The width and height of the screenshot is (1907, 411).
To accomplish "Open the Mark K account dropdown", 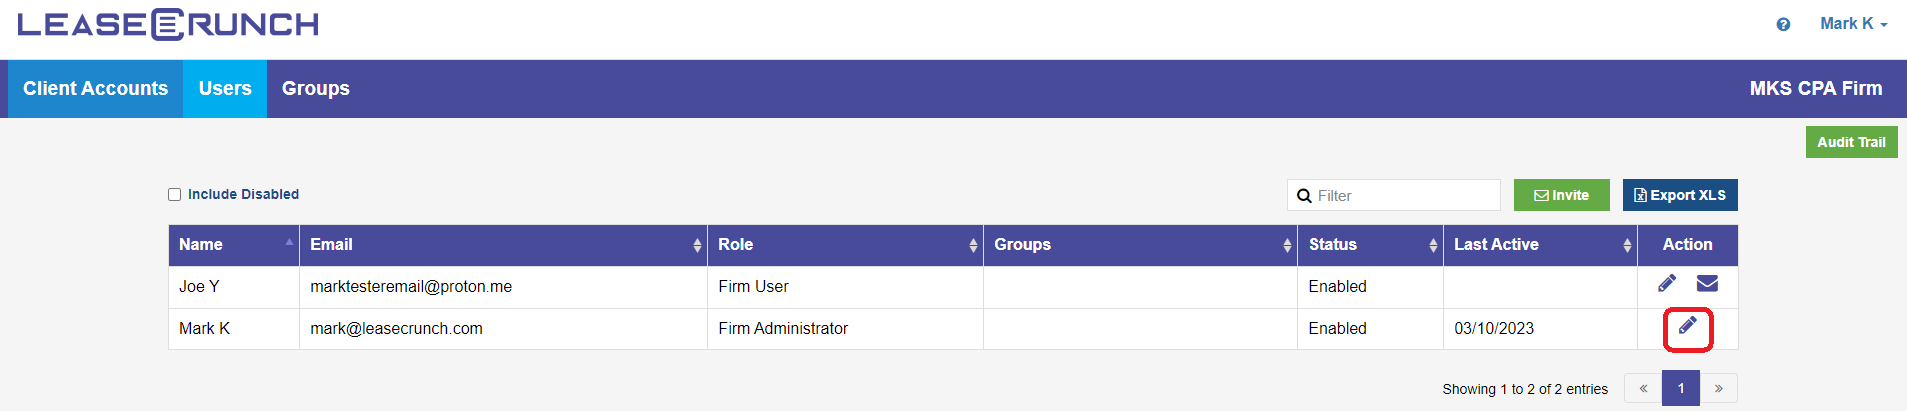I will coord(1853,24).
